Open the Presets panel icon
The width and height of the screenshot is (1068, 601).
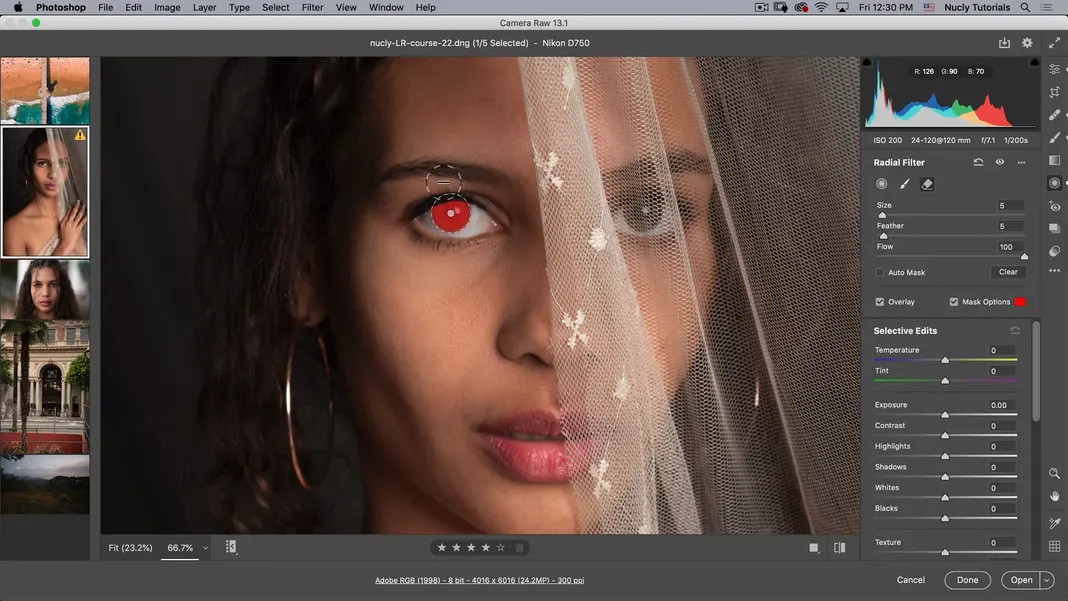(x=1054, y=251)
